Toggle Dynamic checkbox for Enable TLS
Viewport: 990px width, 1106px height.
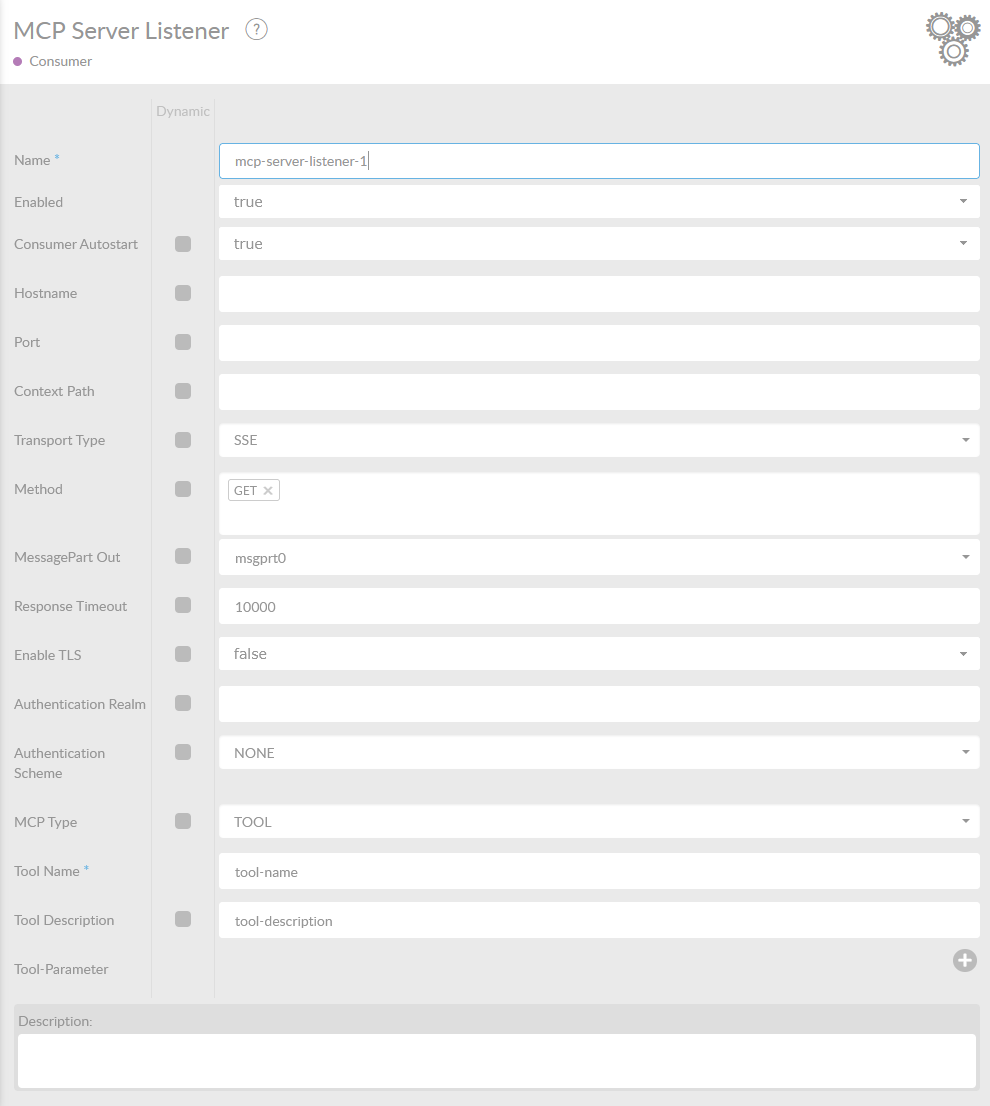click(x=183, y=654)
